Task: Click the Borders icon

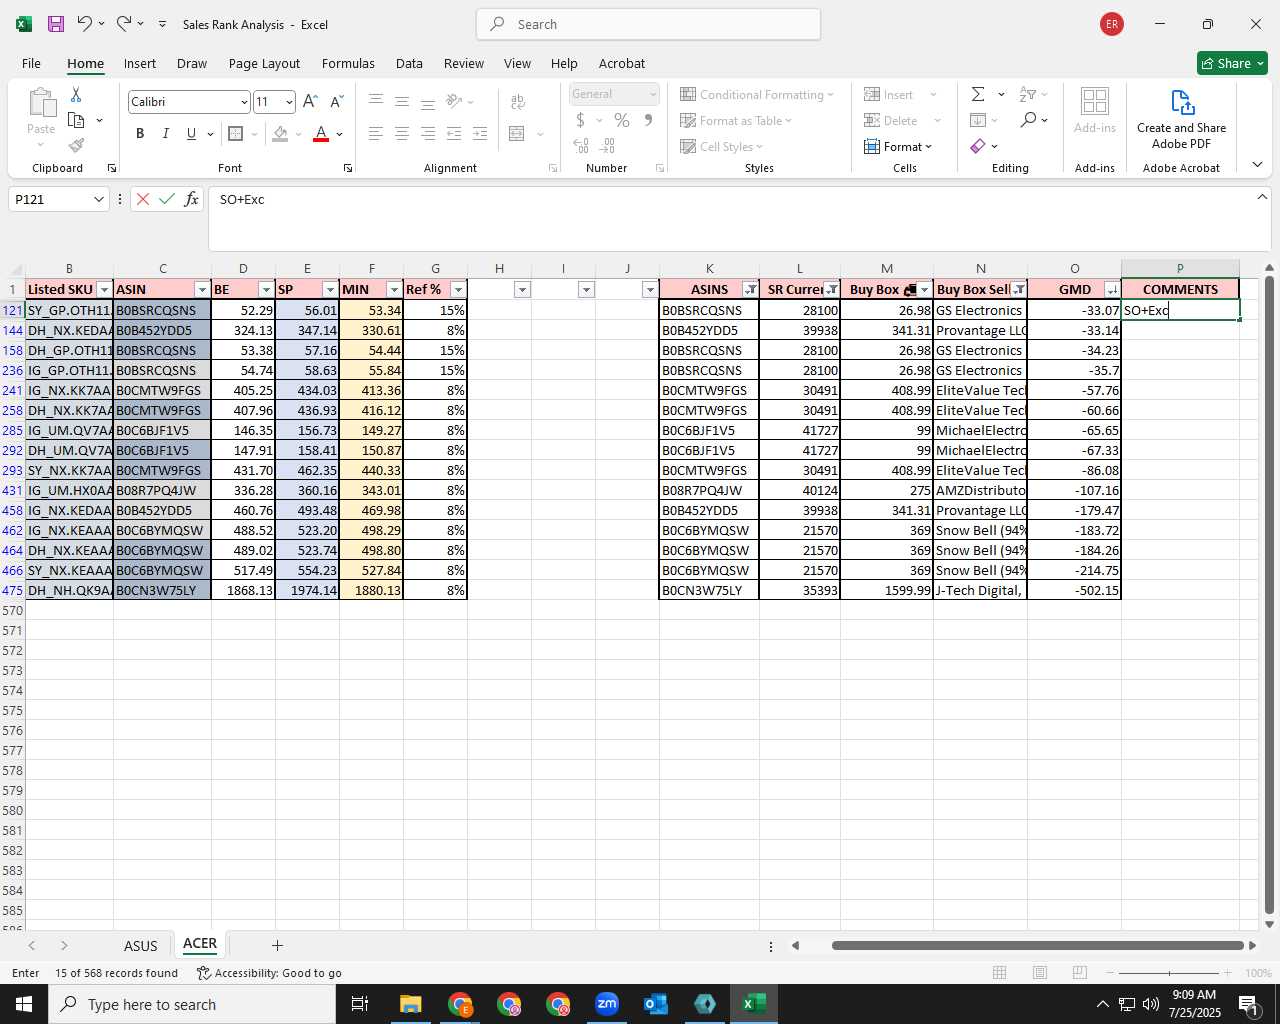Action: click(235, 133)
